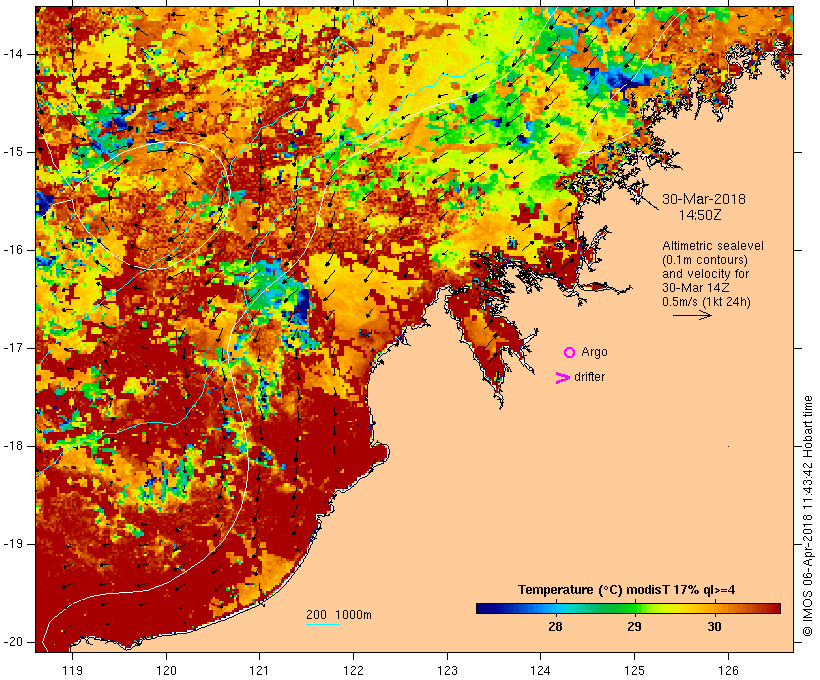Viewport: 820px width, 680px height.
Task: Click the '-14' latitude axis label
Action: click(13, 54)
